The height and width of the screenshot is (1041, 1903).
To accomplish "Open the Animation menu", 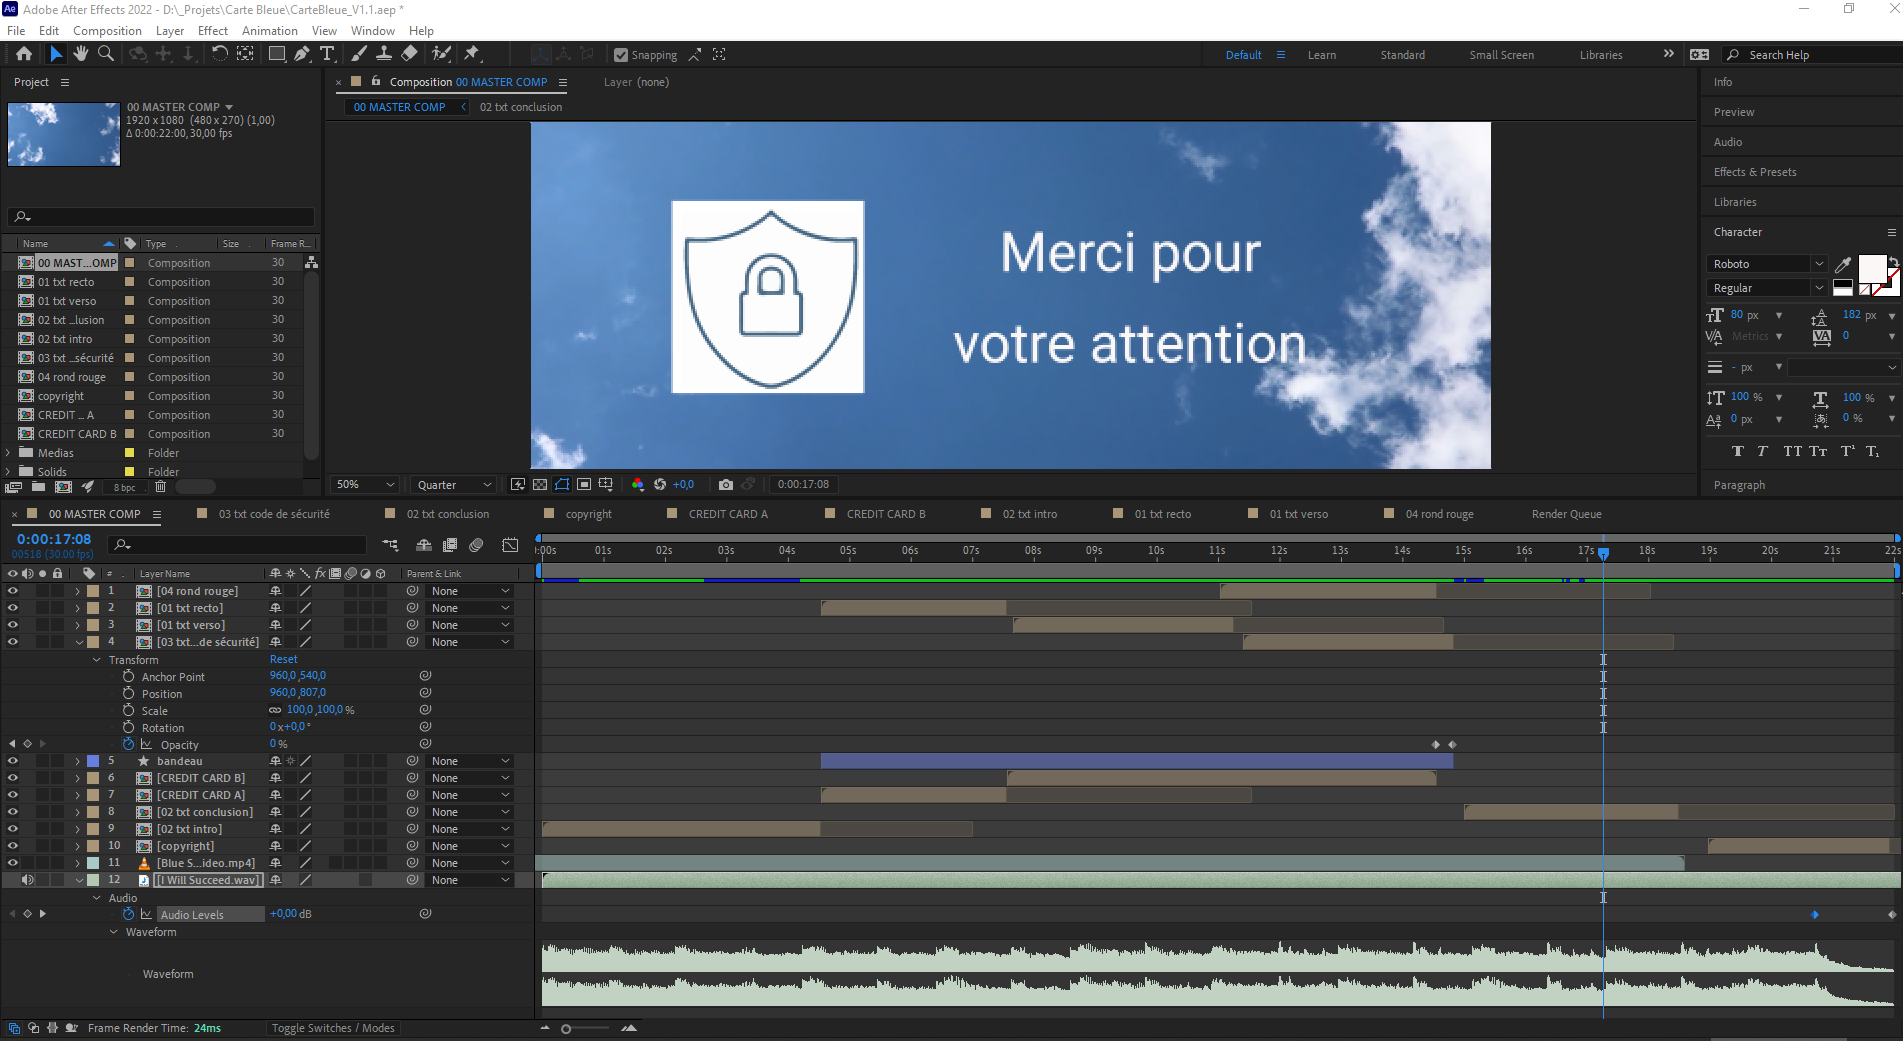I will (269, 31).
